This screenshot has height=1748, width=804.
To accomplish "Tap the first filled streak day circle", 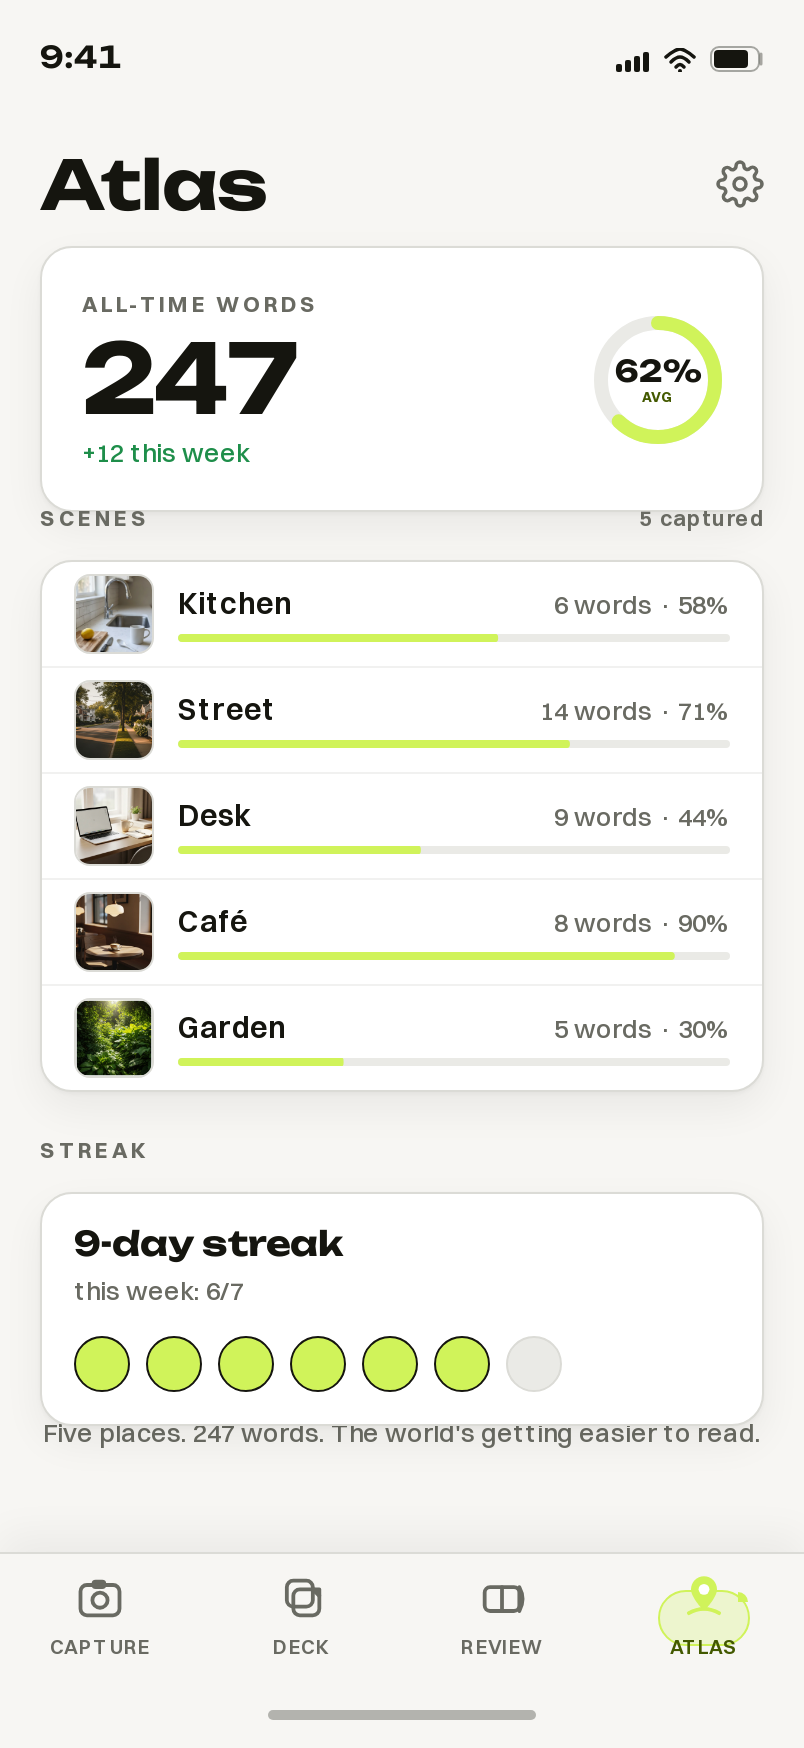I will point(102,1364).
